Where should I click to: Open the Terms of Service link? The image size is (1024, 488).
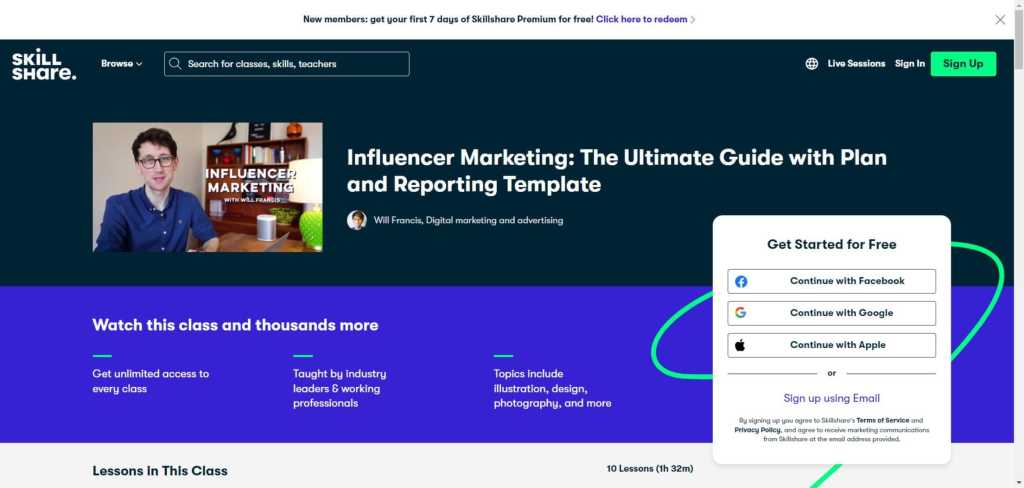(883, 421)
